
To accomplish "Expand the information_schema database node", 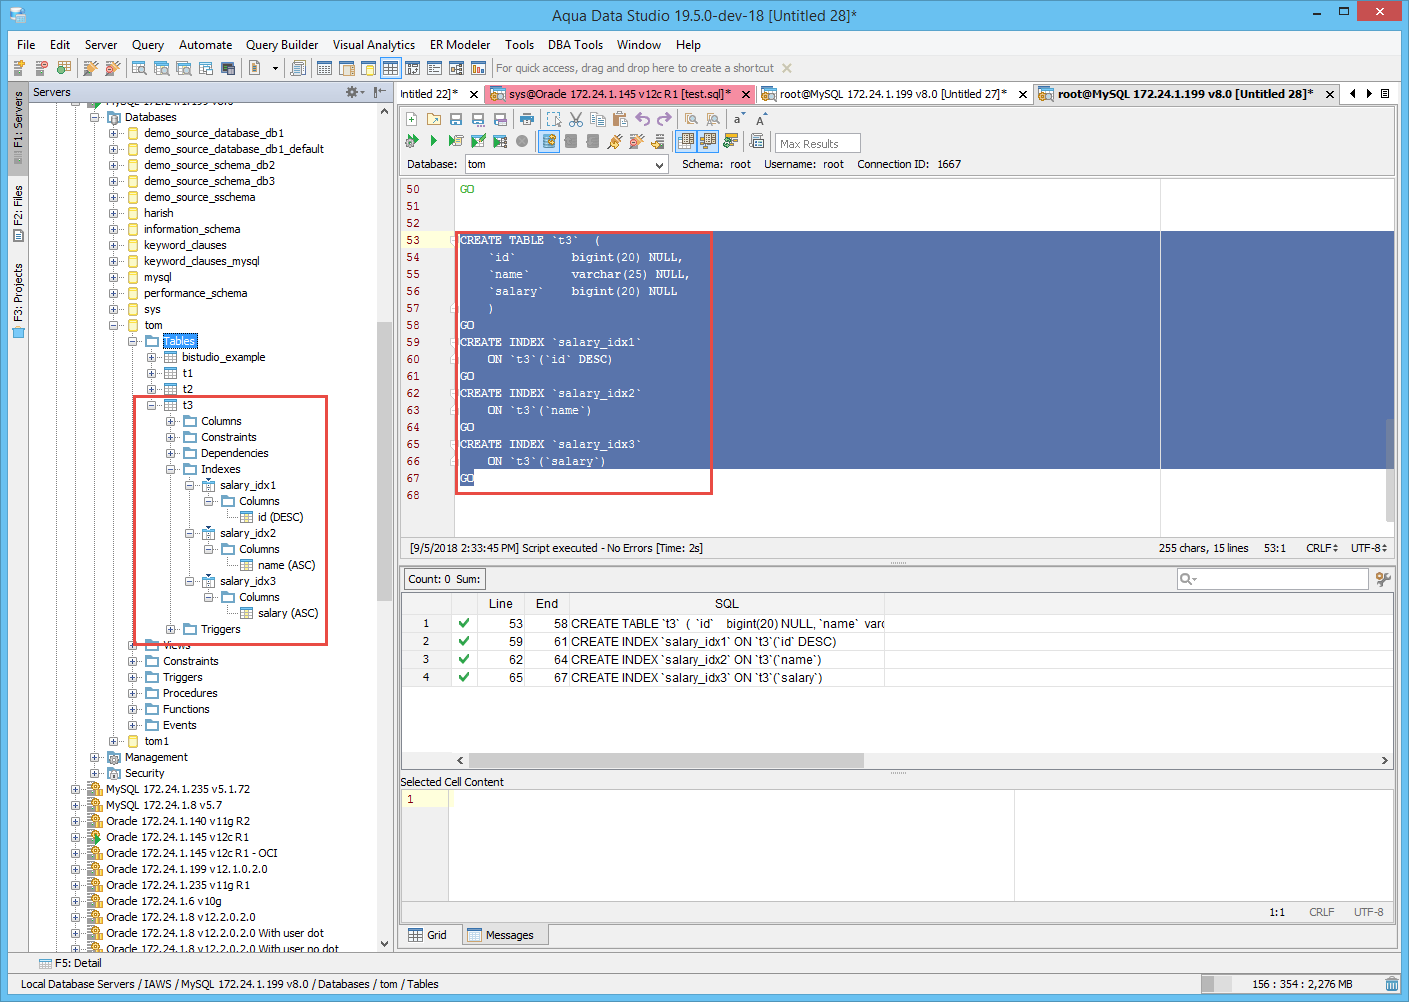I will [114, 229].
